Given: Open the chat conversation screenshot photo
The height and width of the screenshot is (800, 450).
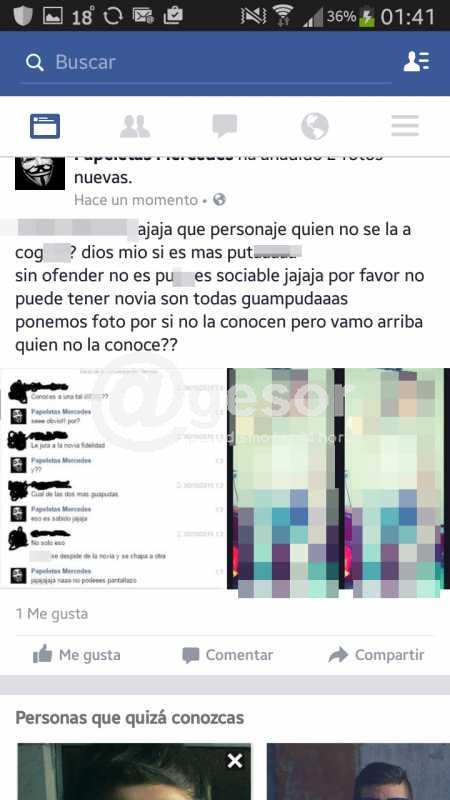Looking at the screenshot, I should (113, 478).
